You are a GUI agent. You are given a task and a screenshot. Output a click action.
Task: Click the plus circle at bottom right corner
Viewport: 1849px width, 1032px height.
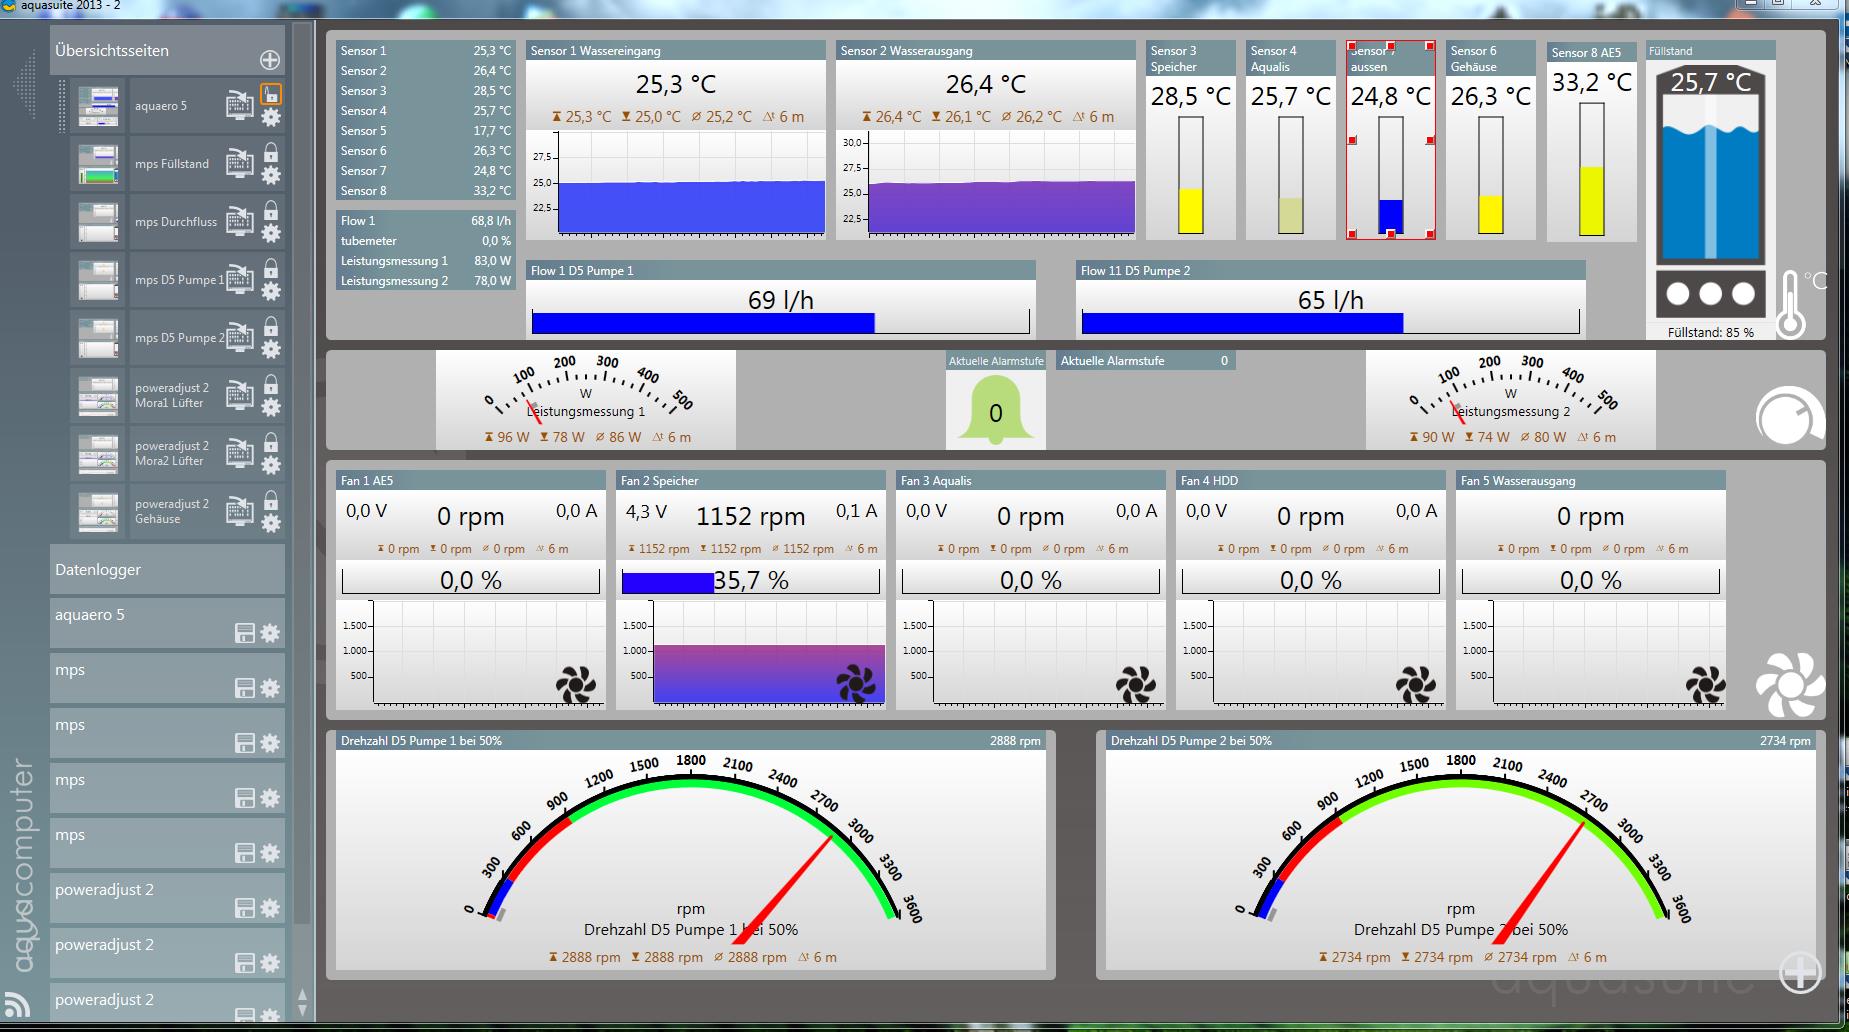click(x=1800, y=972)
